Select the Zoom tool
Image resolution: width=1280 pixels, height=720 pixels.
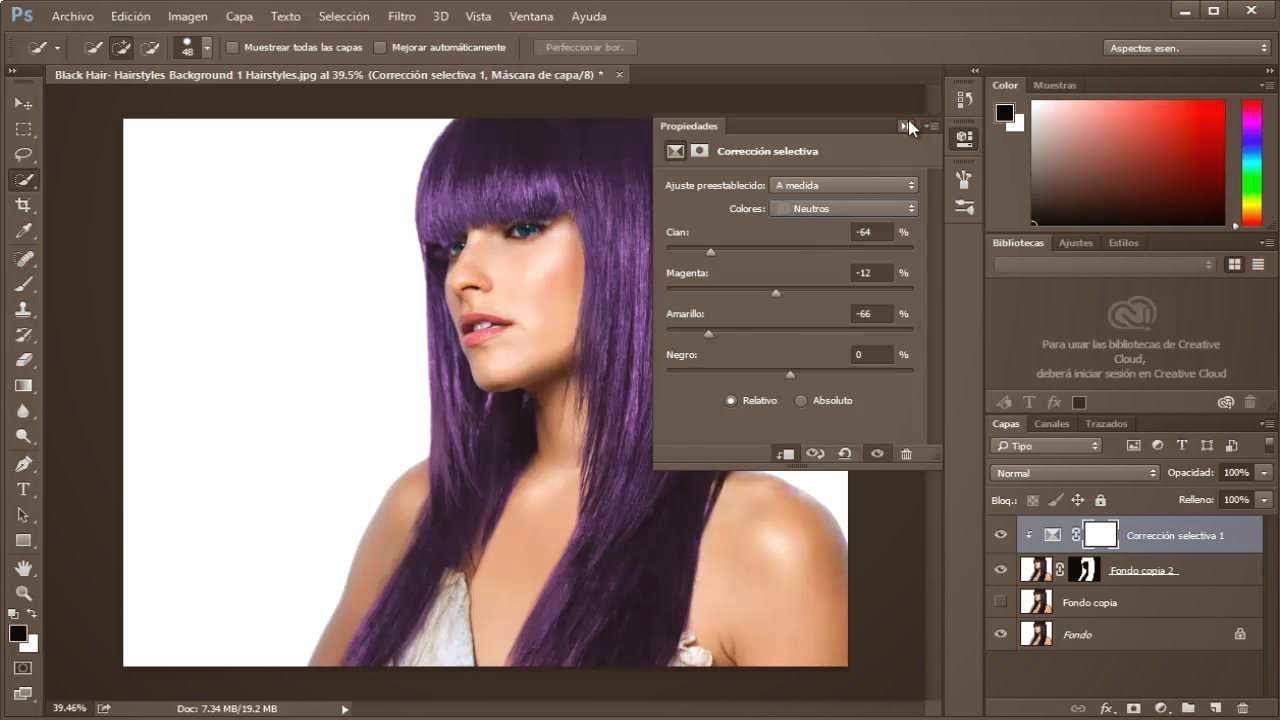click(23, 593)
